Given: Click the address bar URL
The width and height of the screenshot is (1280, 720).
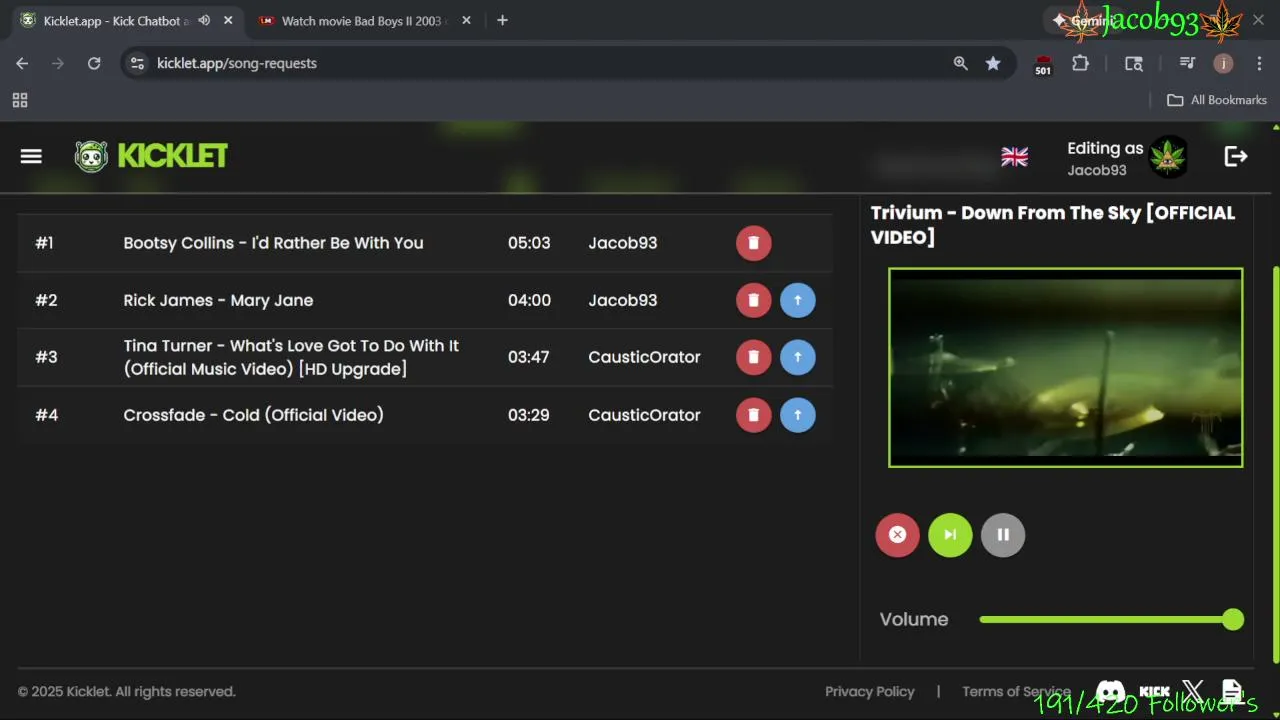Looking at the screenshot, I should pyautogui.click(x=237, y=63).
